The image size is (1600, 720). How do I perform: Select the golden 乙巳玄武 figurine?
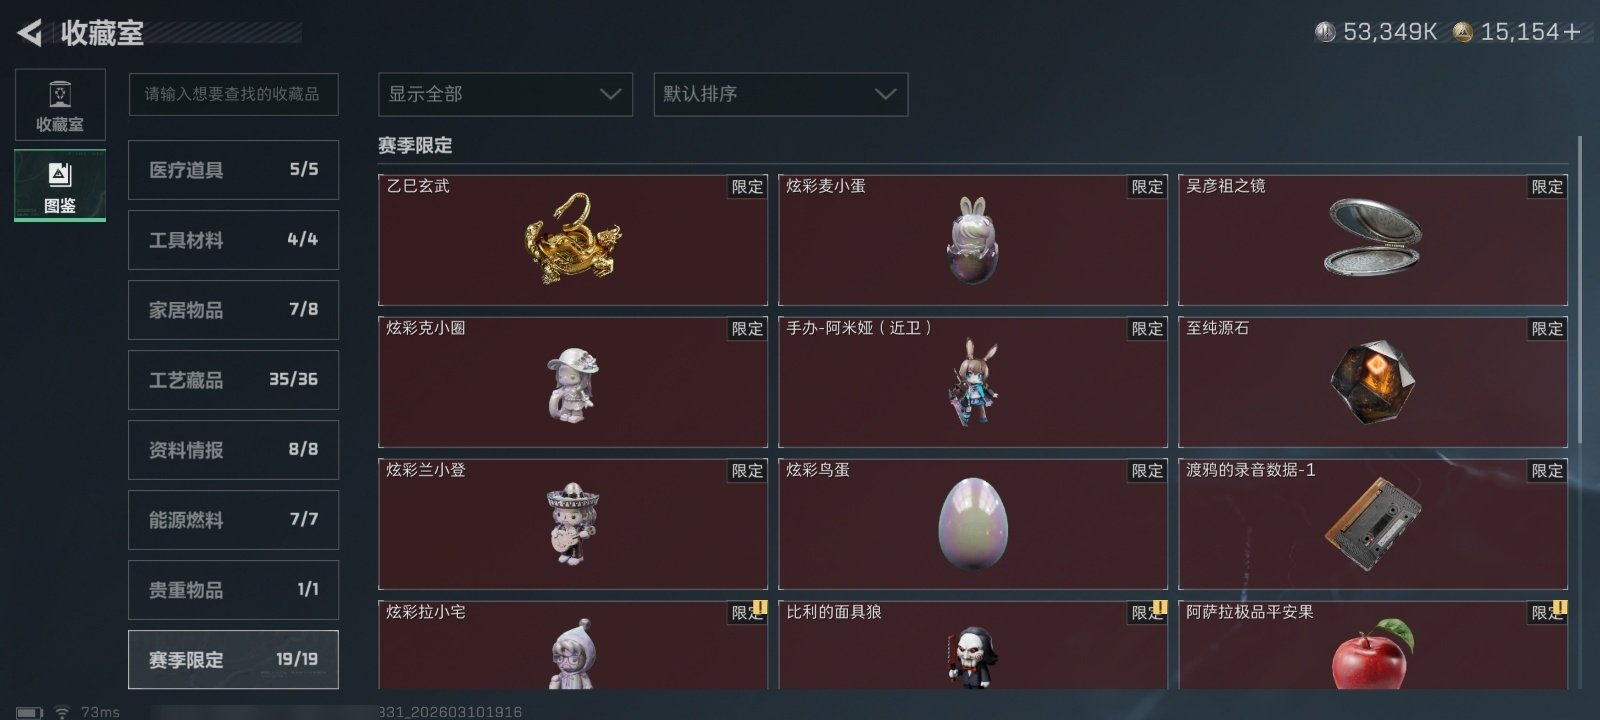tap(573, 240)
